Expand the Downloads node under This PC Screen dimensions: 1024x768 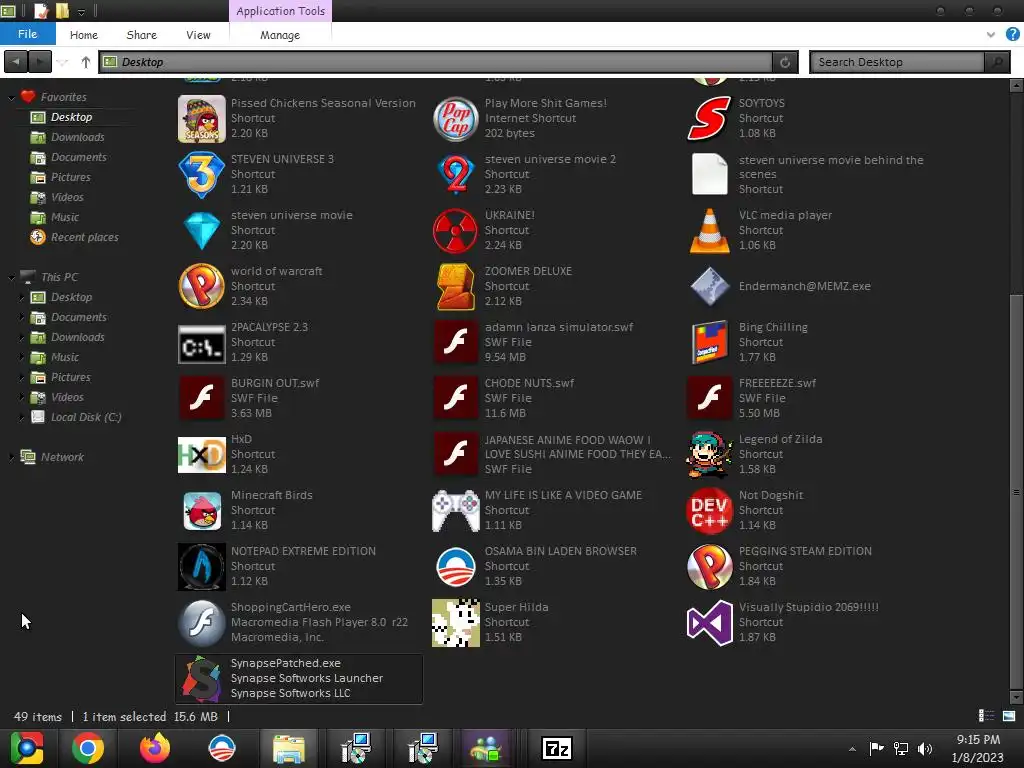tap(22, 337)
